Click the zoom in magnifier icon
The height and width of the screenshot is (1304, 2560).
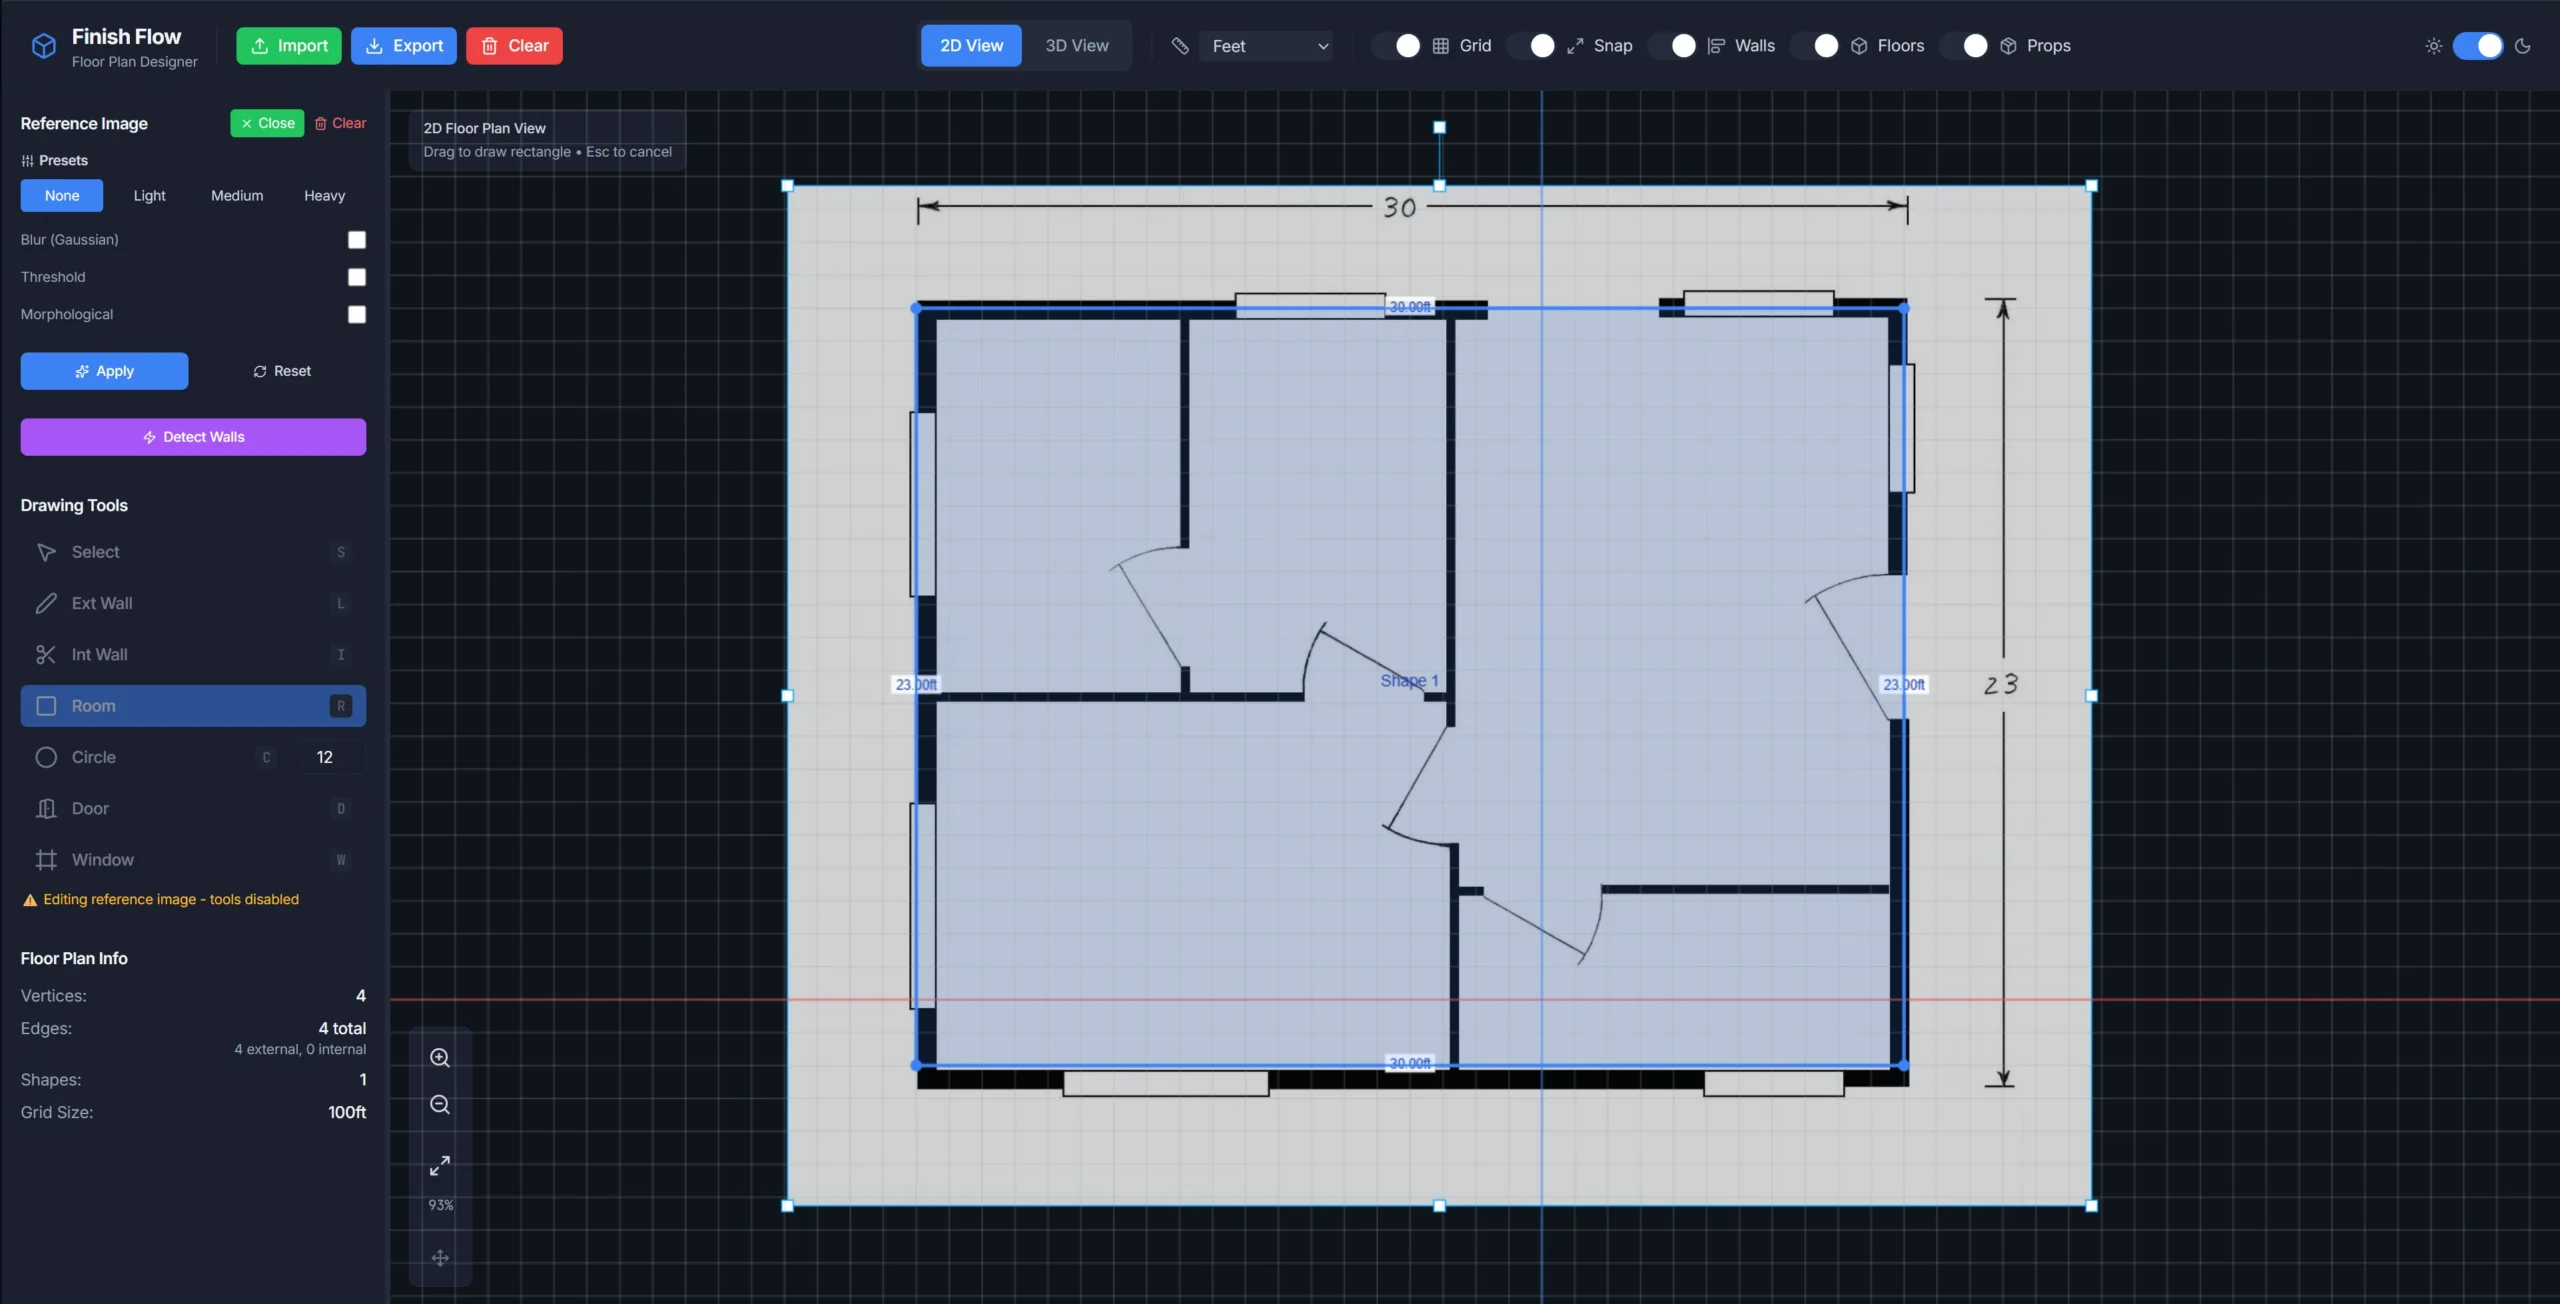click(x=440, y=1058)
